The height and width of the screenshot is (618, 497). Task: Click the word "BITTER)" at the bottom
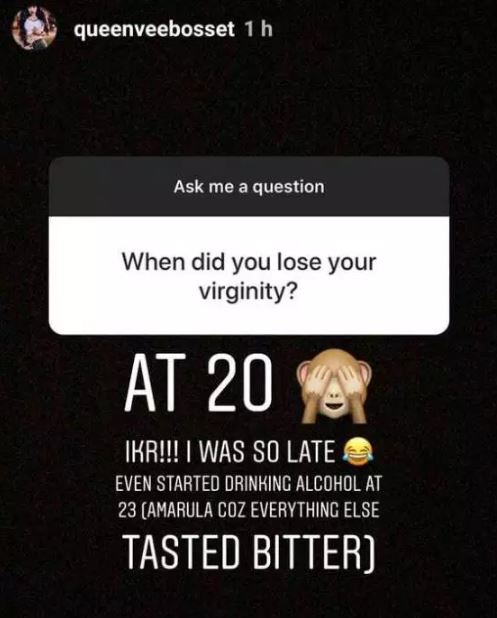click(x=314, y=550)
